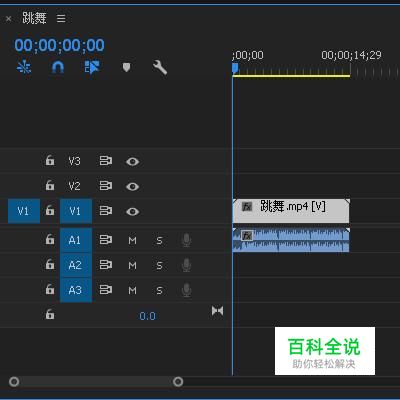Click right handle of zoom scrollbar
This screenshot has height=400, width=400.
(x=178, y=381)
